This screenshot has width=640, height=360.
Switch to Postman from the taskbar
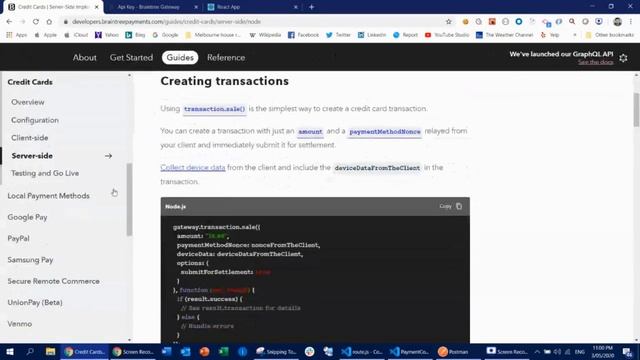(x=453, y=351)
